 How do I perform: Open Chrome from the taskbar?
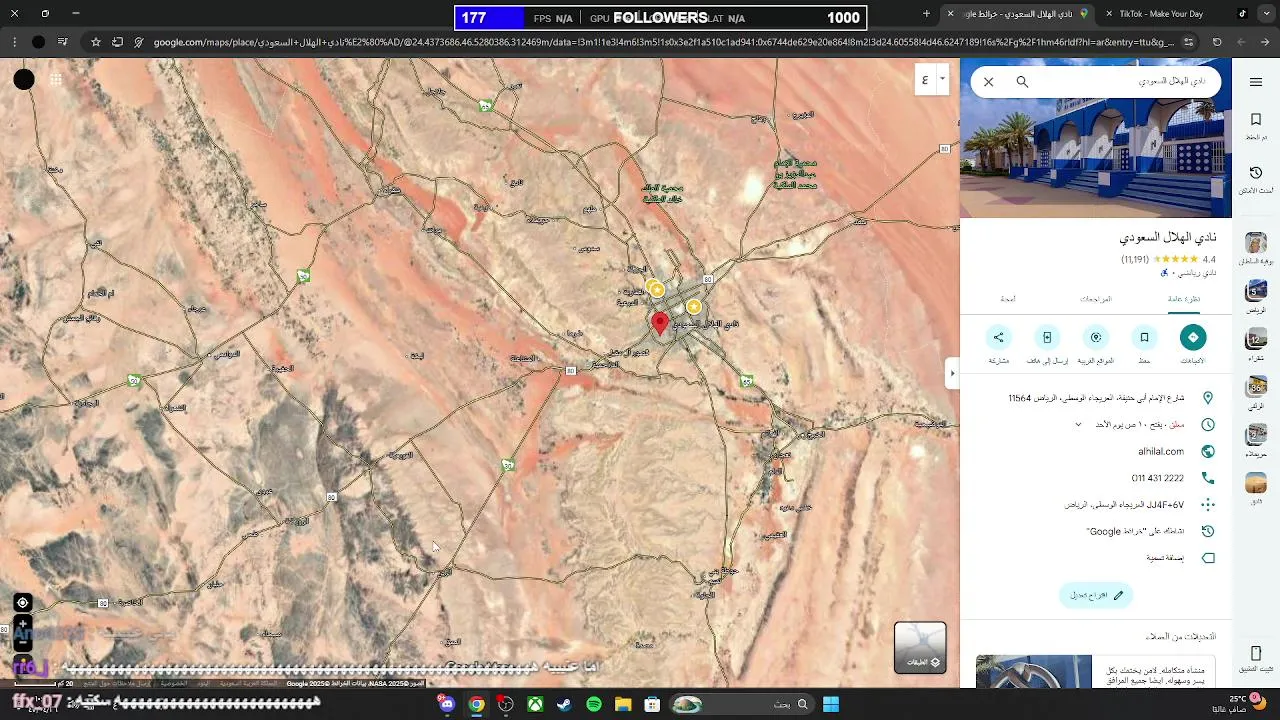click(477, 704)
